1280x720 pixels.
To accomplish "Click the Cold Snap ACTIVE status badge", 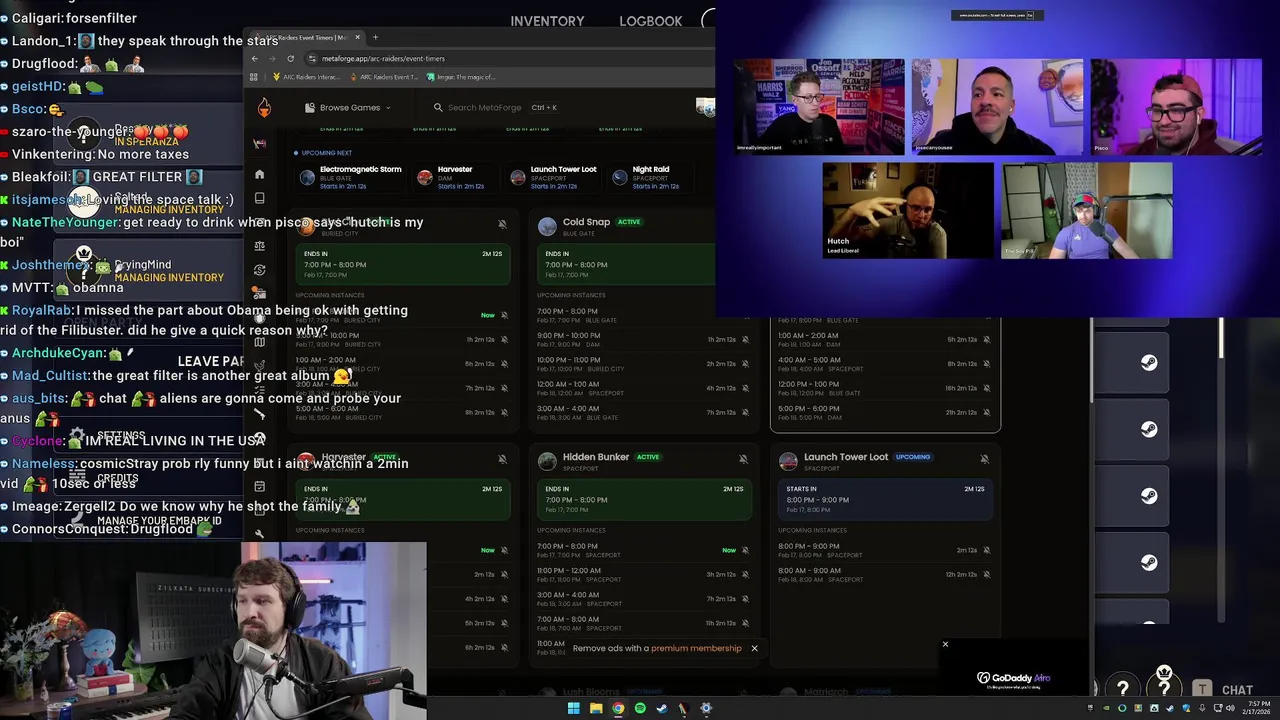I will coord(629,222).
